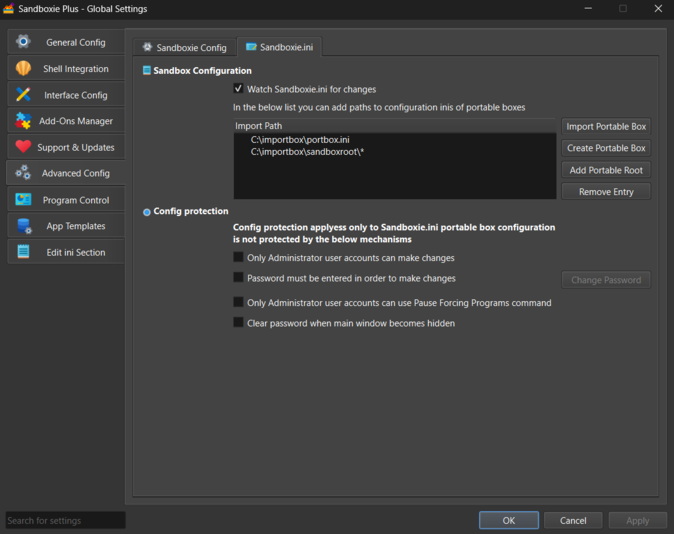Screen dimensions: 674x534
Task: Select the C:\importbox\portbox.ini entry
Action: point(300,140)
